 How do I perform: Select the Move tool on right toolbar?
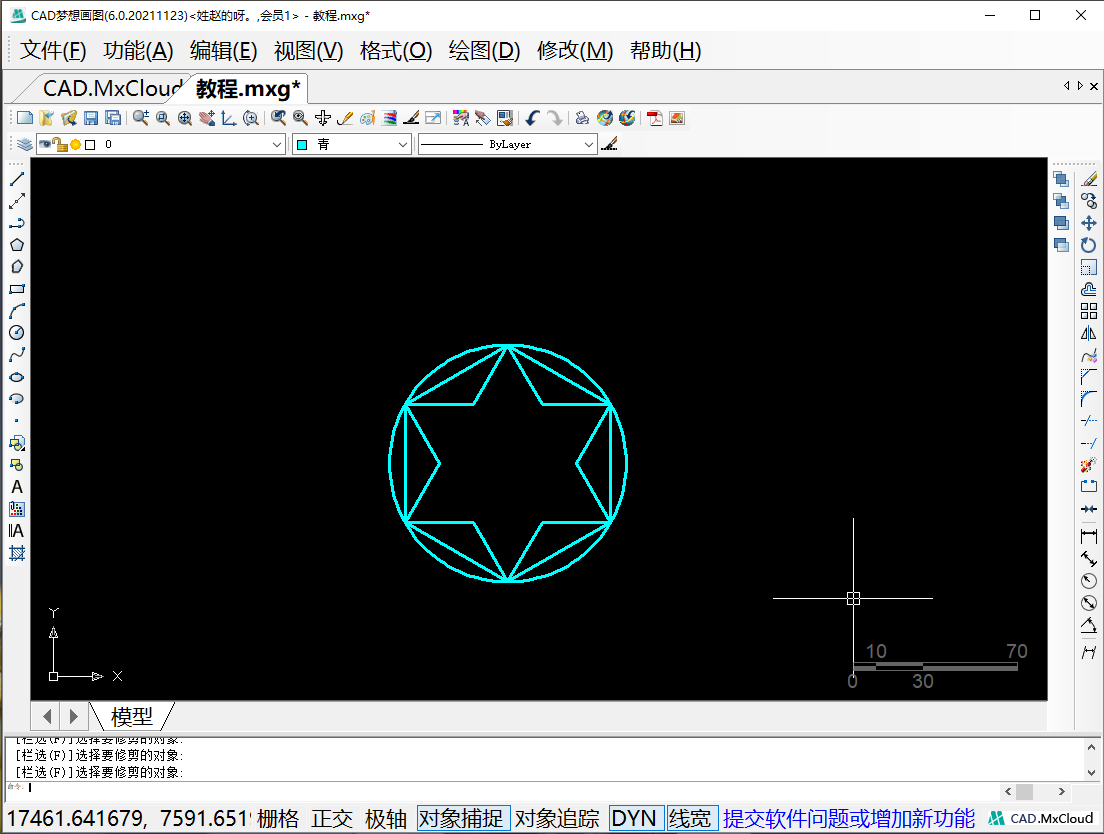click(x=1089, y=223)
